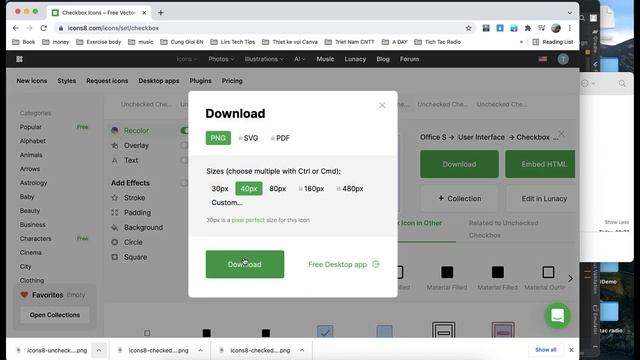640x360 pixels.
Task: Open the Blog page
Action: (383, 59)
